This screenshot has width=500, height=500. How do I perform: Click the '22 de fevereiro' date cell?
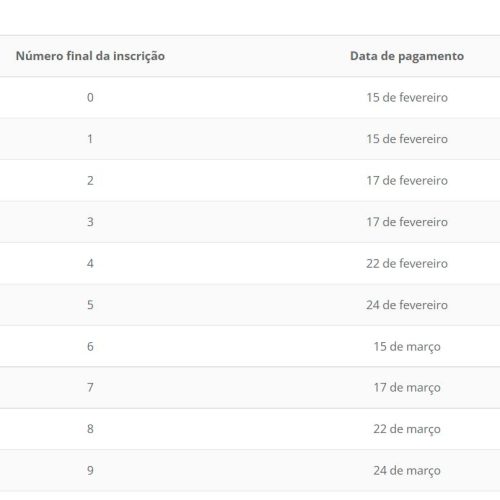click(x=407, y=263)
